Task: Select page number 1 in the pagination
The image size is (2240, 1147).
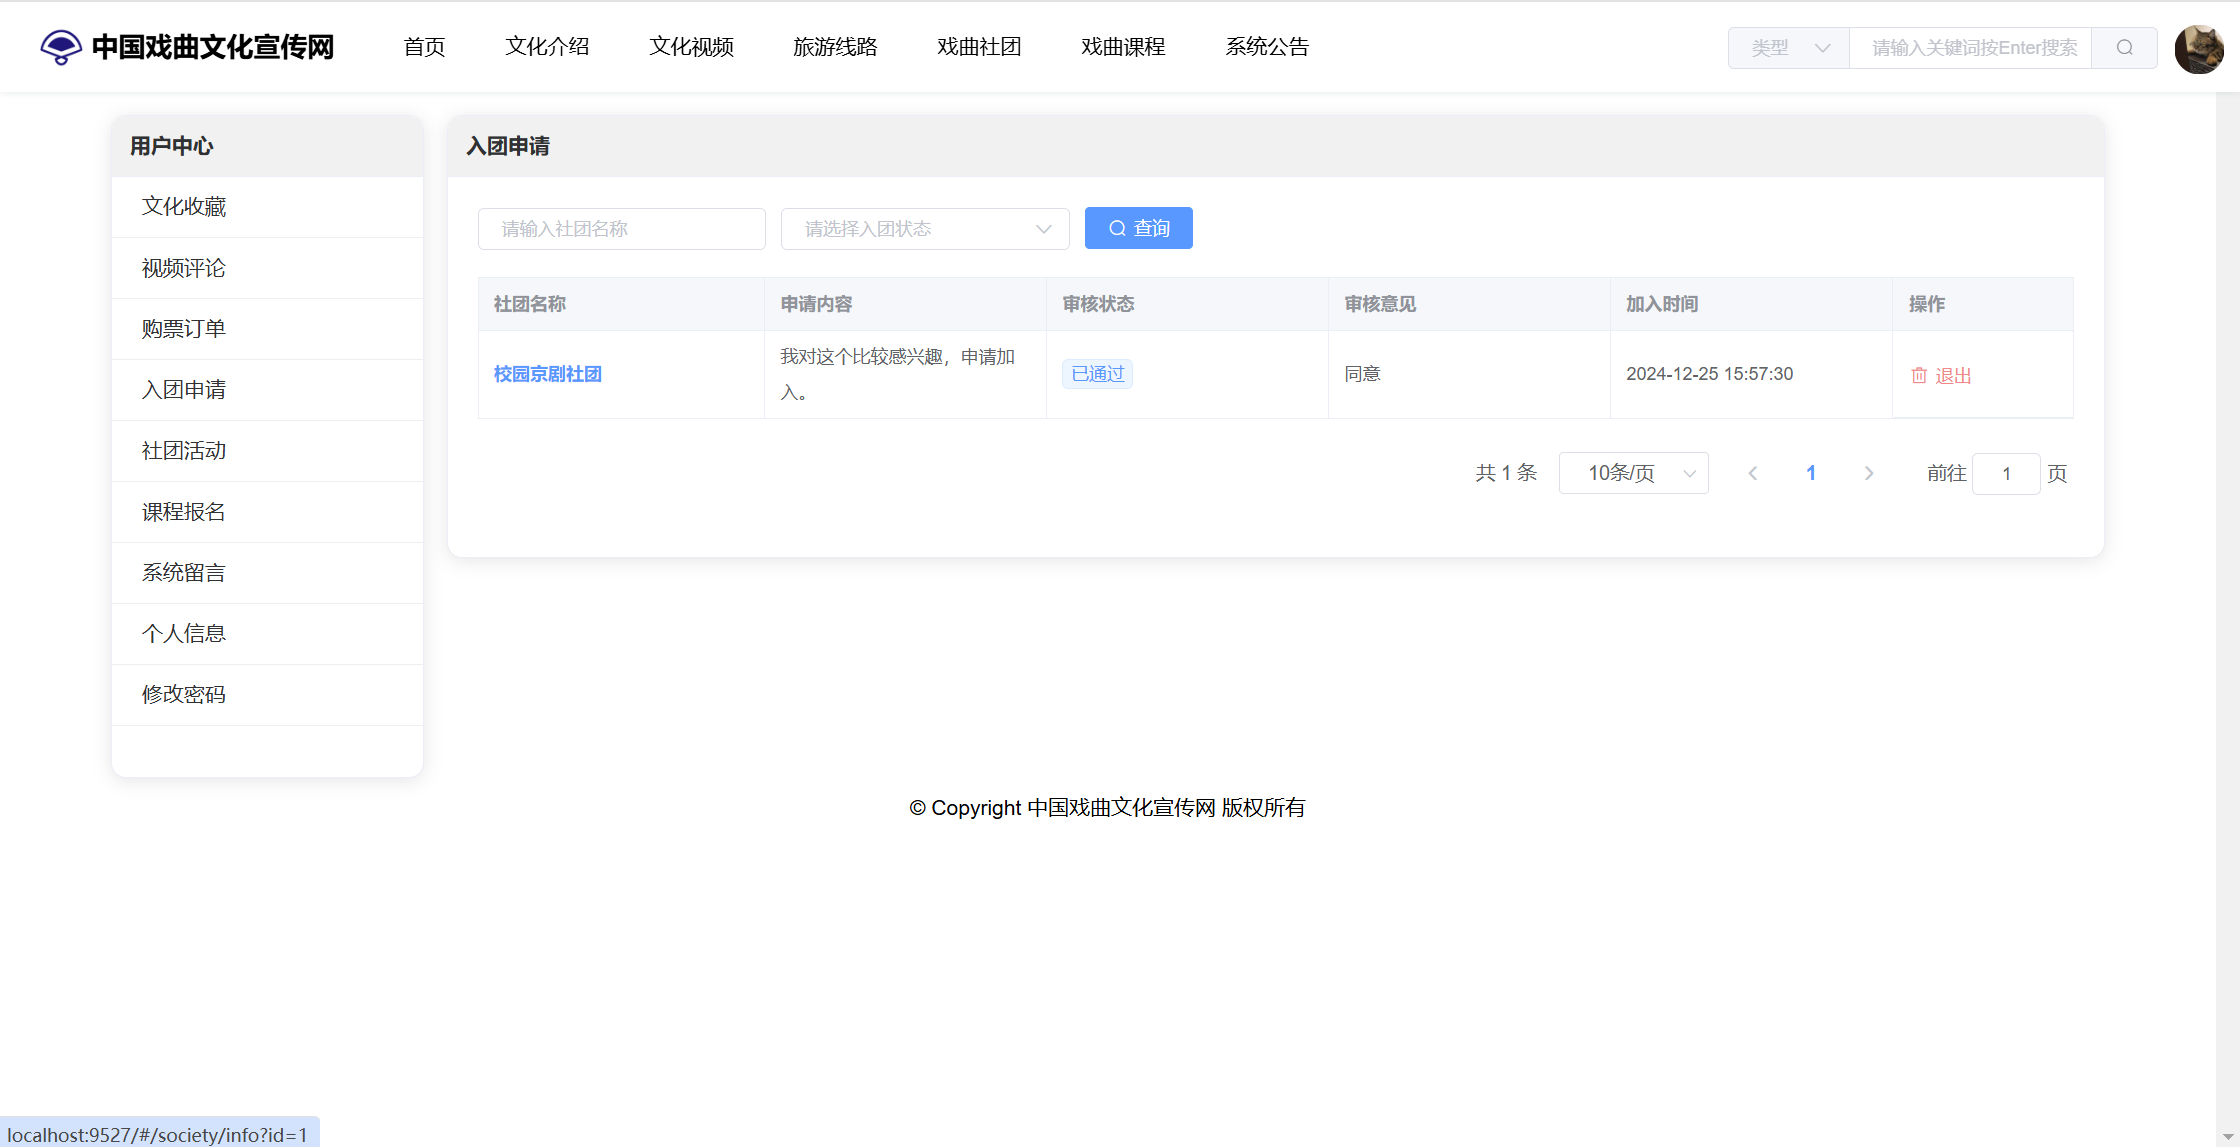Action: [1811, 473]
